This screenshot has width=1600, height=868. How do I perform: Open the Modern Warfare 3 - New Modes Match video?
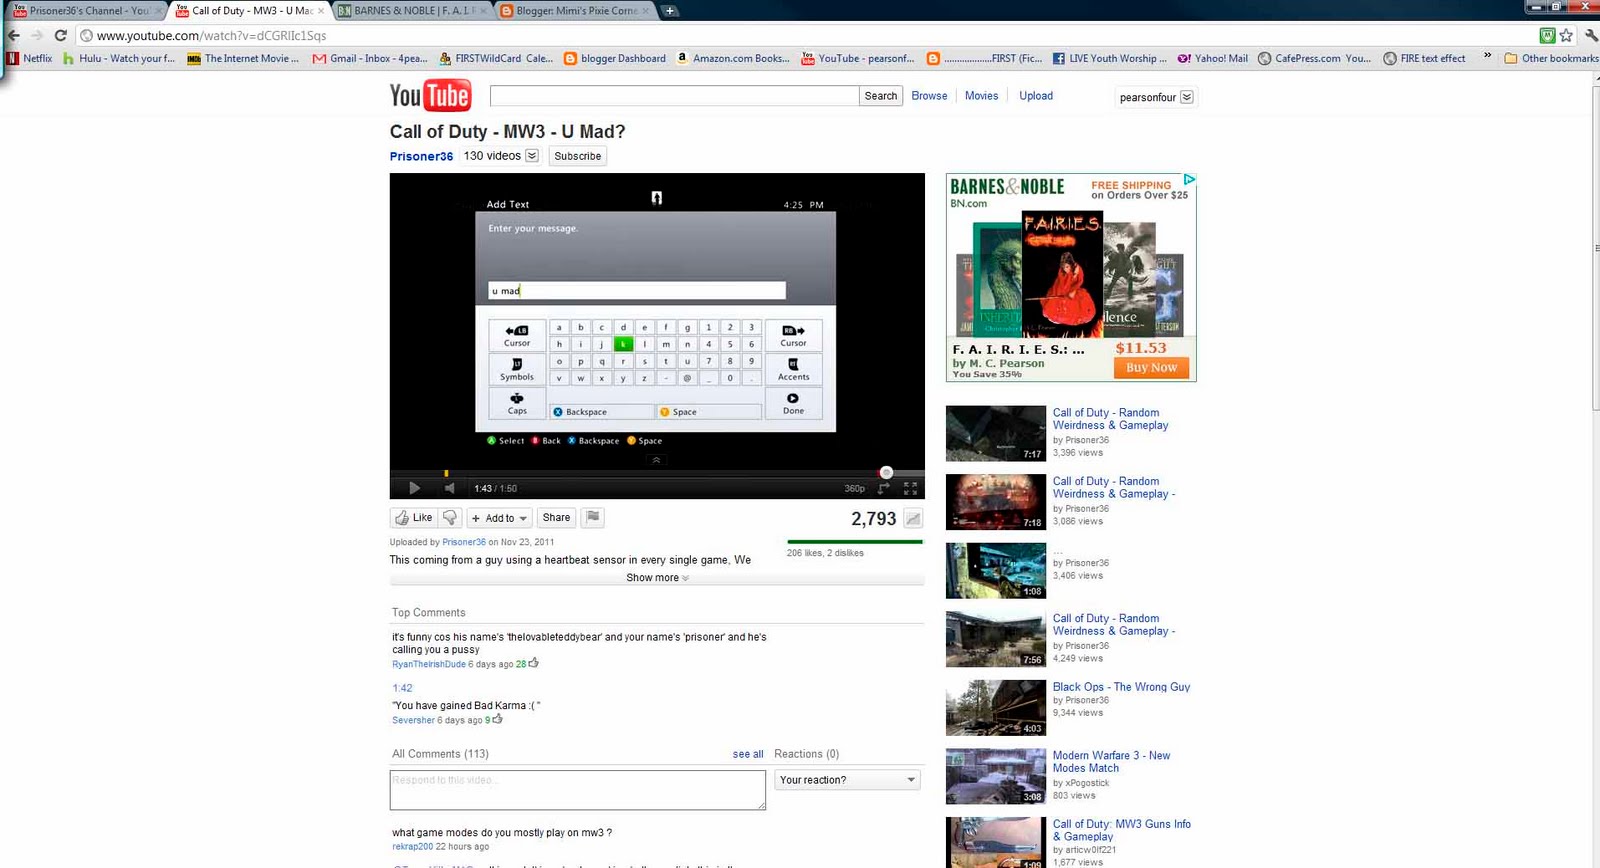pyautogui.click(x=1111, y=762)
